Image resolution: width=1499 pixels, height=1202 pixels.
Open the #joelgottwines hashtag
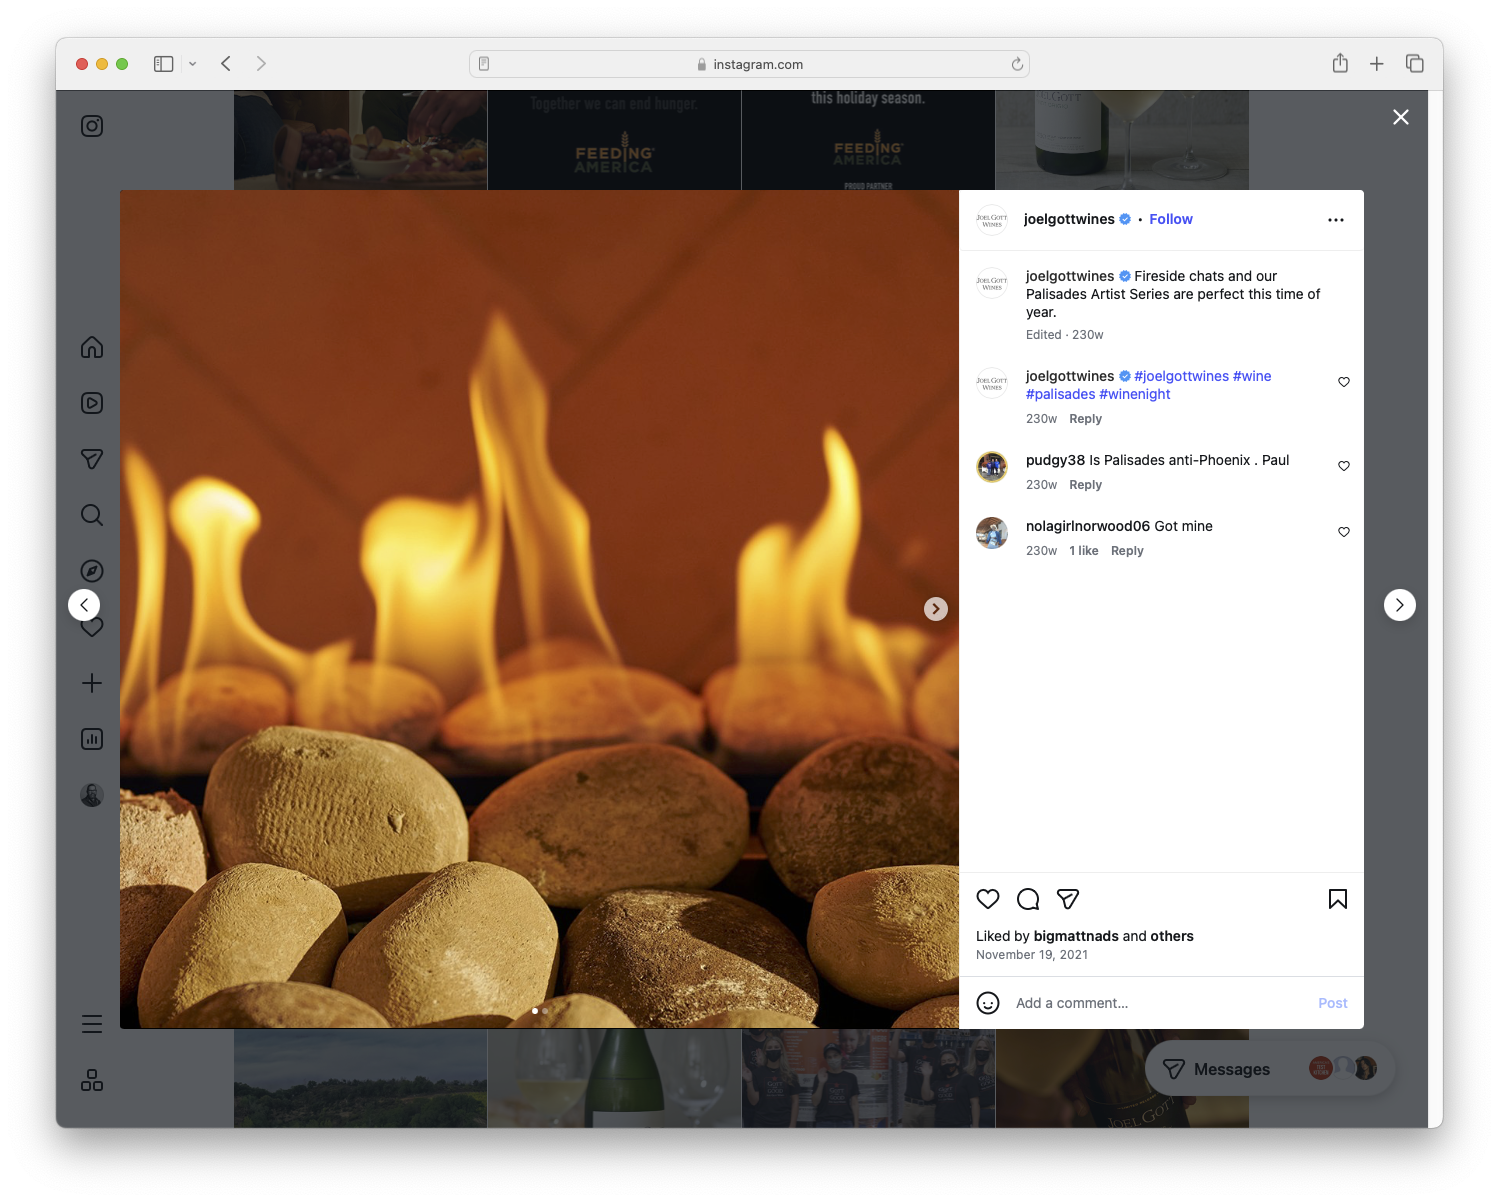pos(1181,376)
